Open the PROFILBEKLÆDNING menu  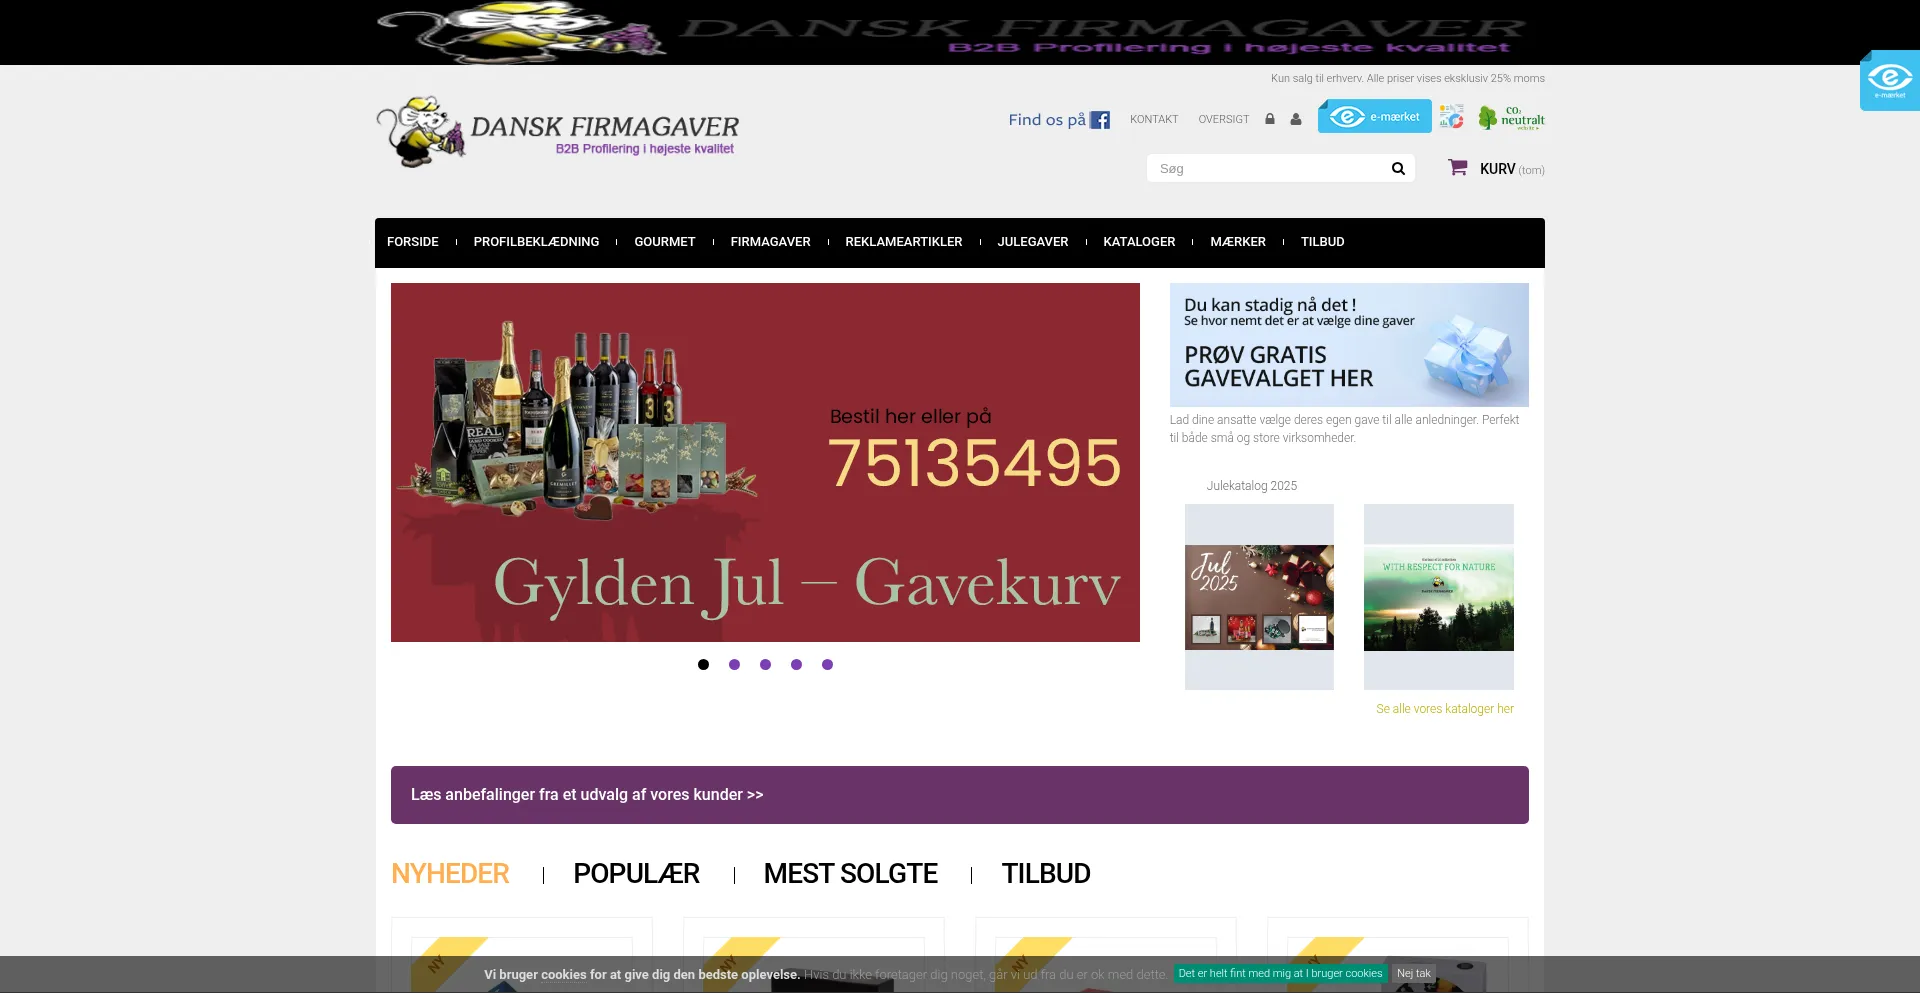coord(536,242)
